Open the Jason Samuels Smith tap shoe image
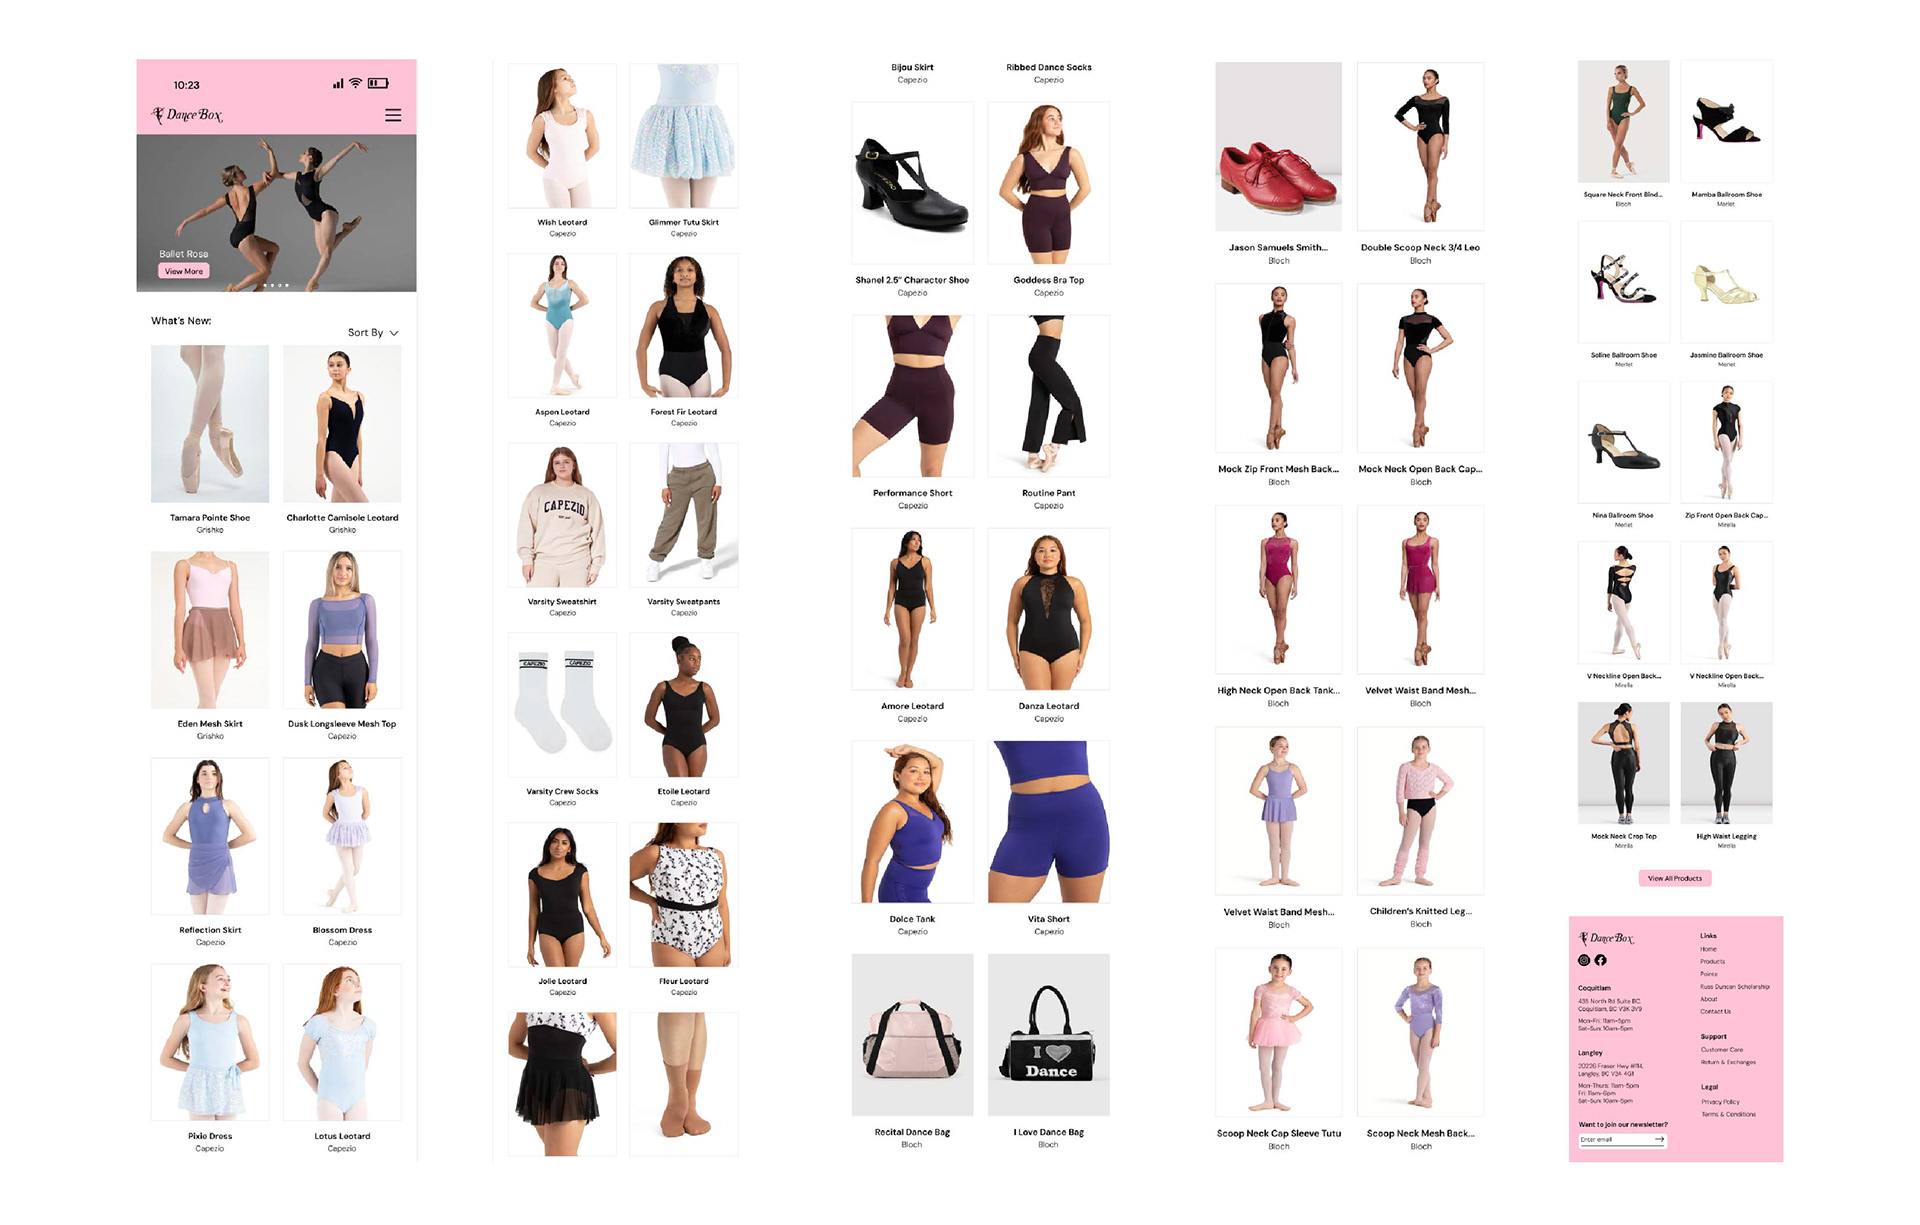 tap(1278, 147)
